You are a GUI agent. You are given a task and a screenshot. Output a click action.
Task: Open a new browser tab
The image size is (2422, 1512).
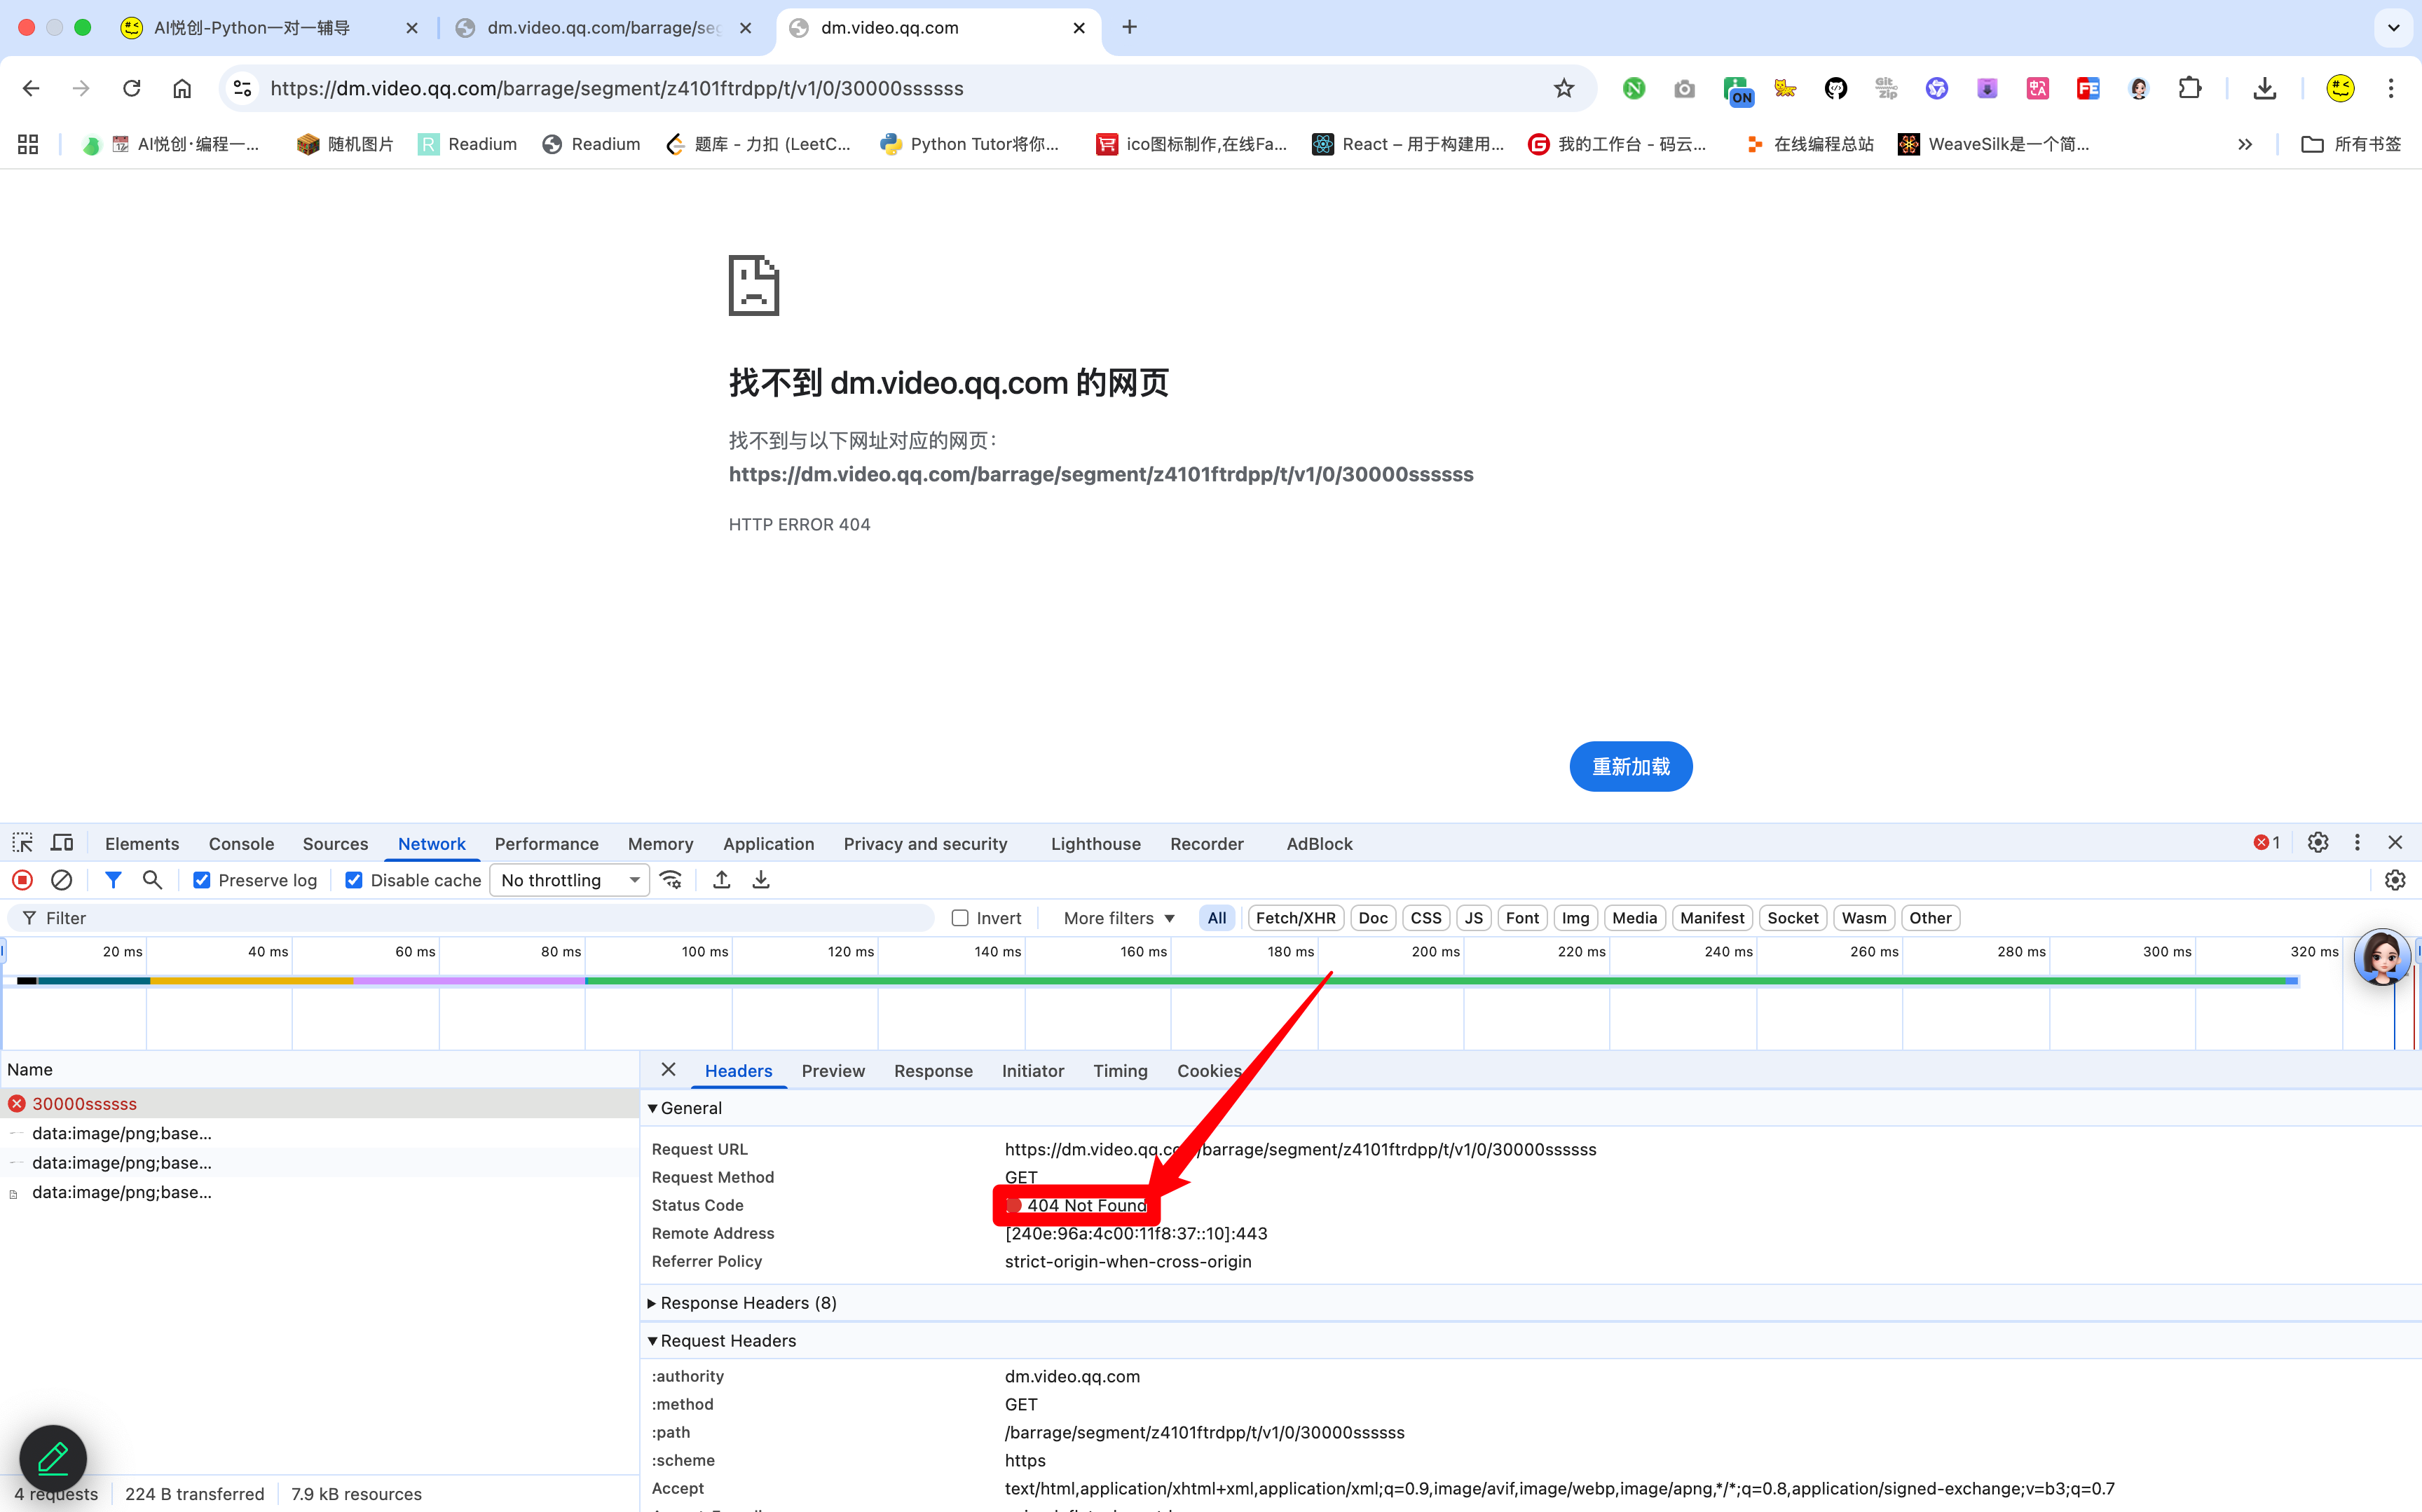(x=1129, y=27)
